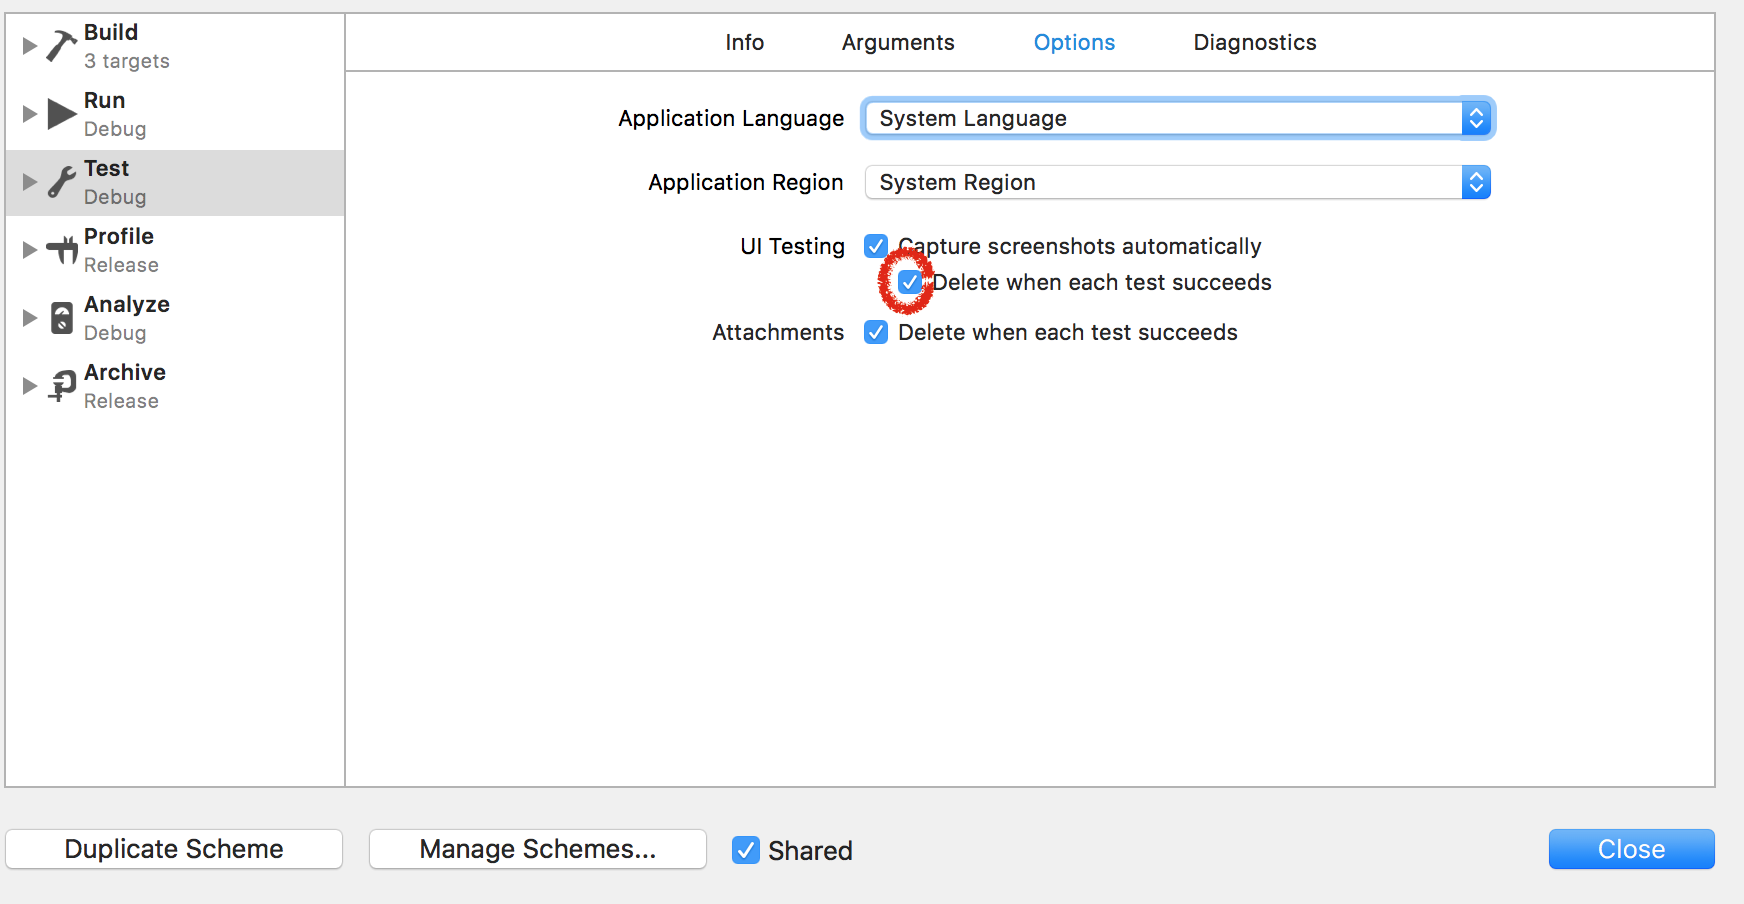The width and height of the screenshot is (1744, 904).
Task: Expand the Archive action disclosure triangle
Action: (30, 386)
